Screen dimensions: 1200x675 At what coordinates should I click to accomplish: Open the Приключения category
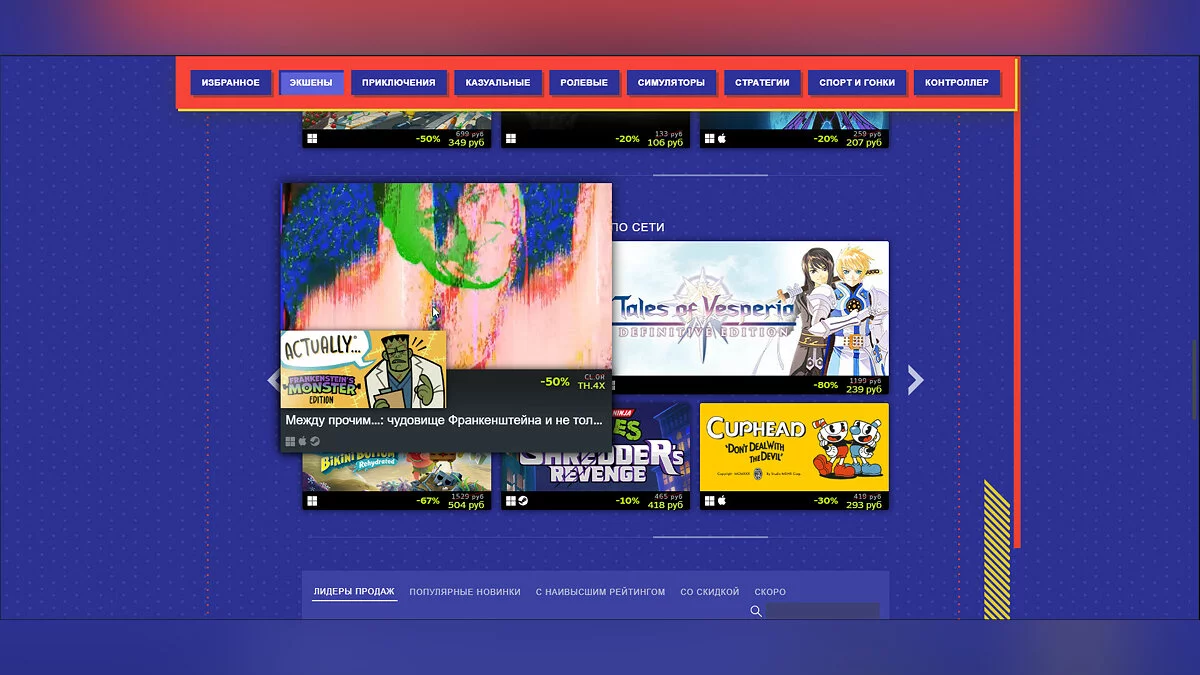[398, 83]
